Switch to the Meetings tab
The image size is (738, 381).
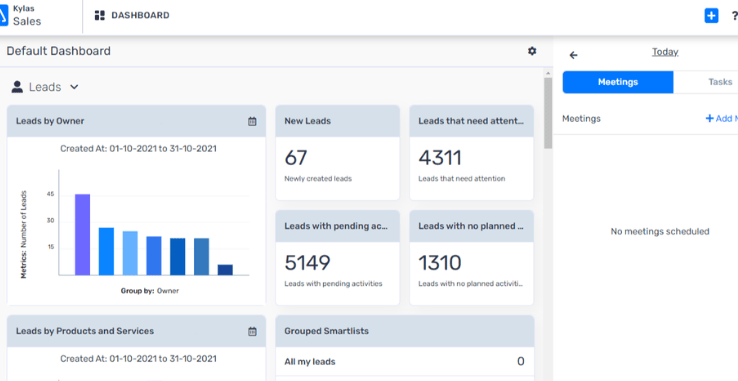pyautogui.click(x=618, y=82)
